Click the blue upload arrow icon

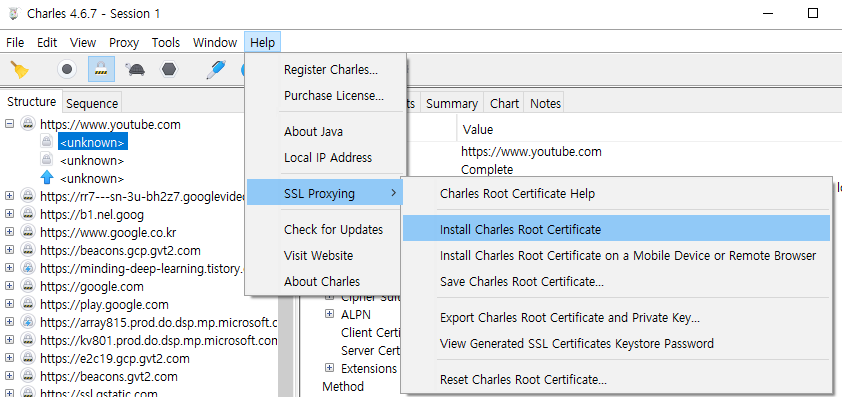coord(47,178)
